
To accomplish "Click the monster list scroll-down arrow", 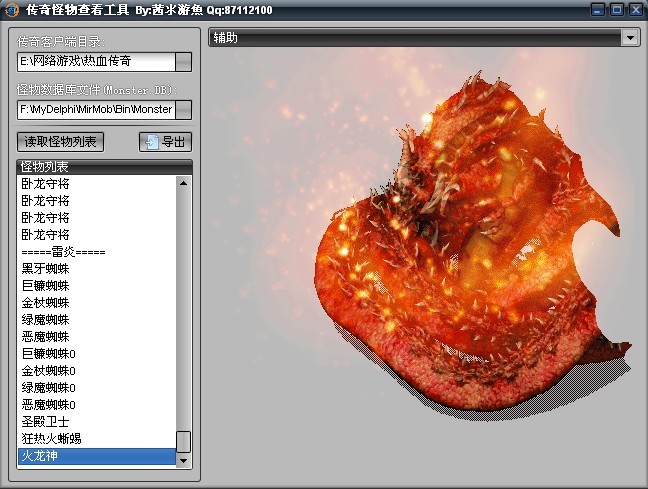I will (x=183, y=460).
